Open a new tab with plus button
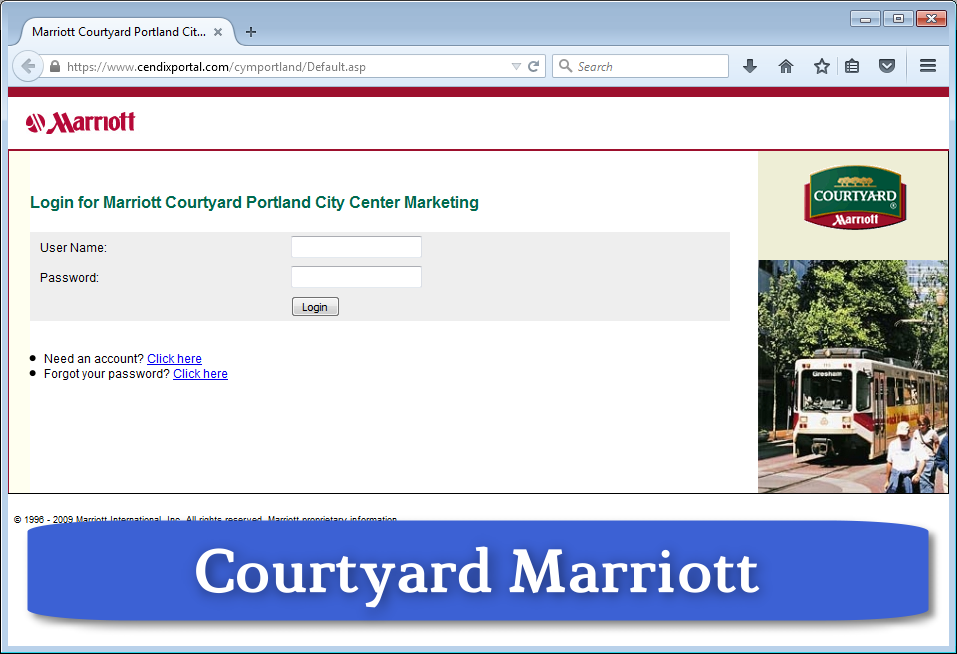This screenshot has height=654, width=957. [251, 32]
